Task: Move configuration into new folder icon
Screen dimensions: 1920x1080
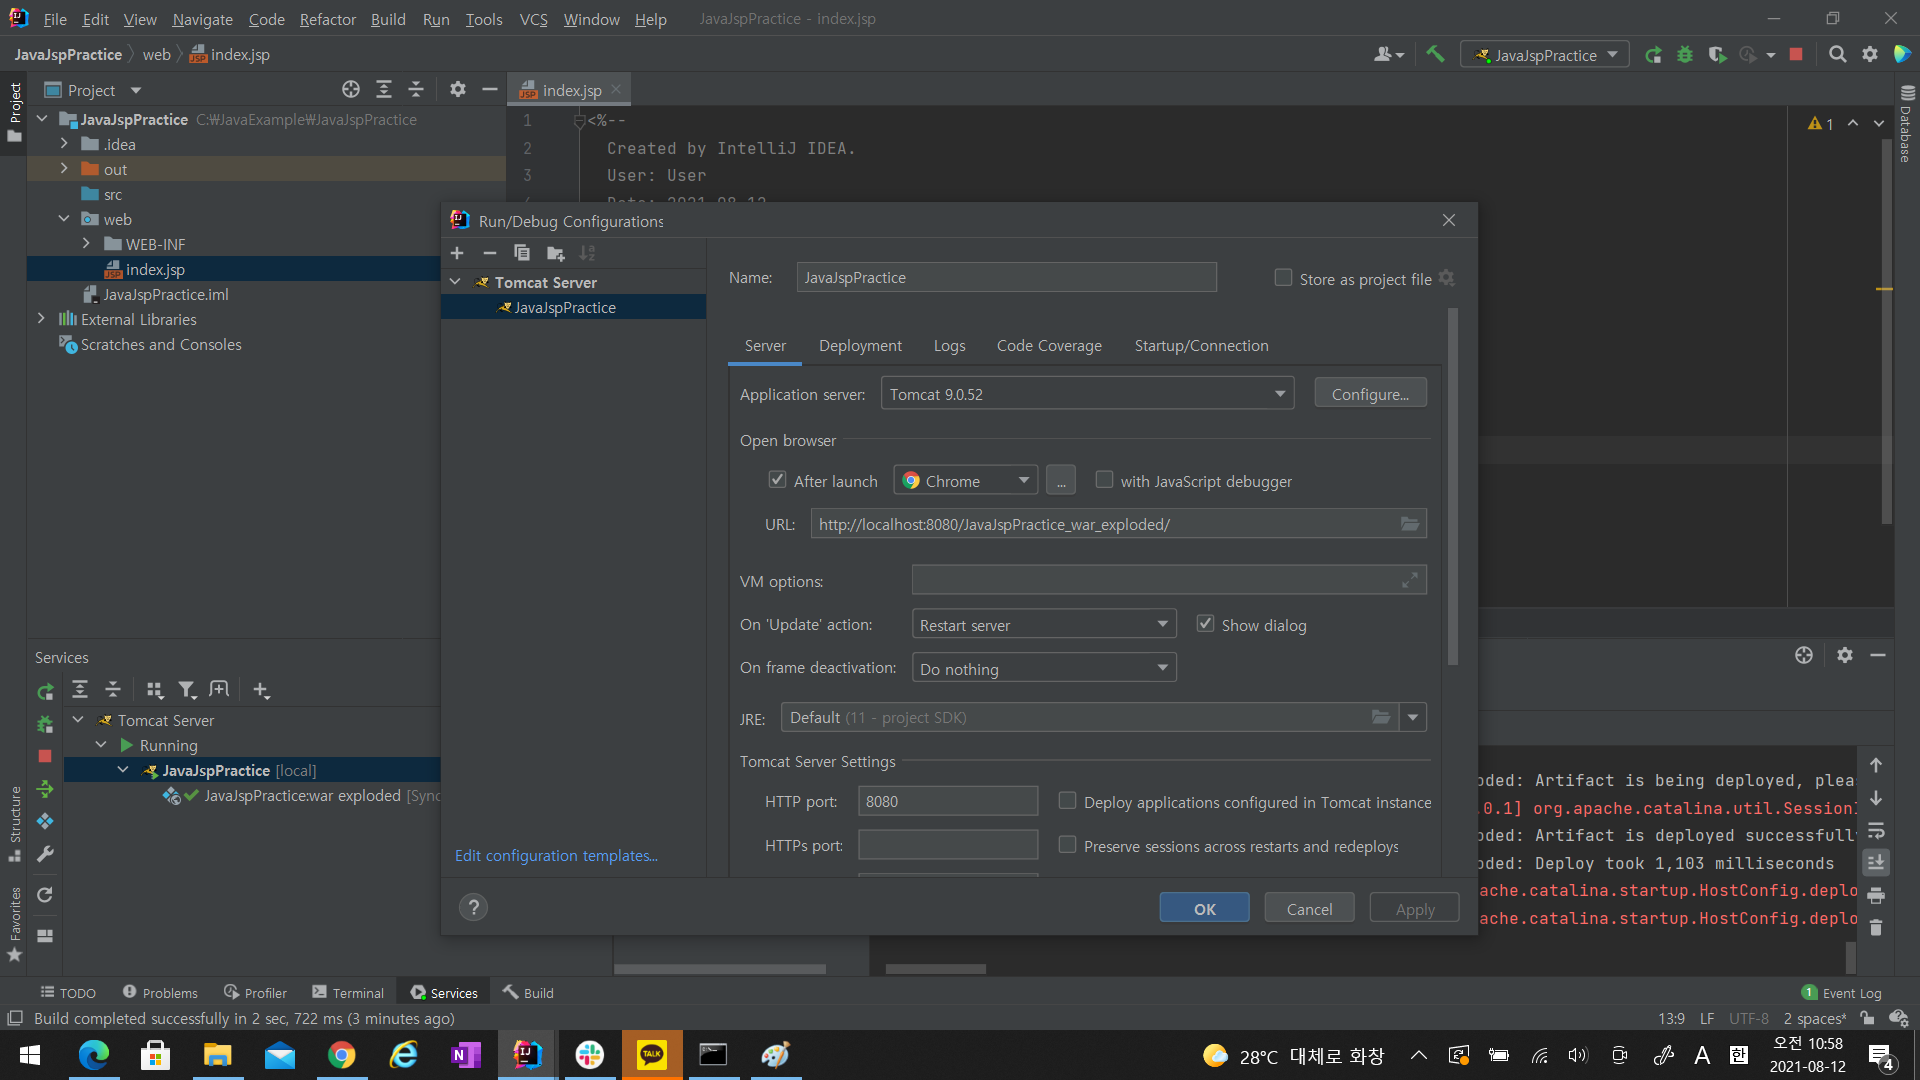Action: coord(556,253)
